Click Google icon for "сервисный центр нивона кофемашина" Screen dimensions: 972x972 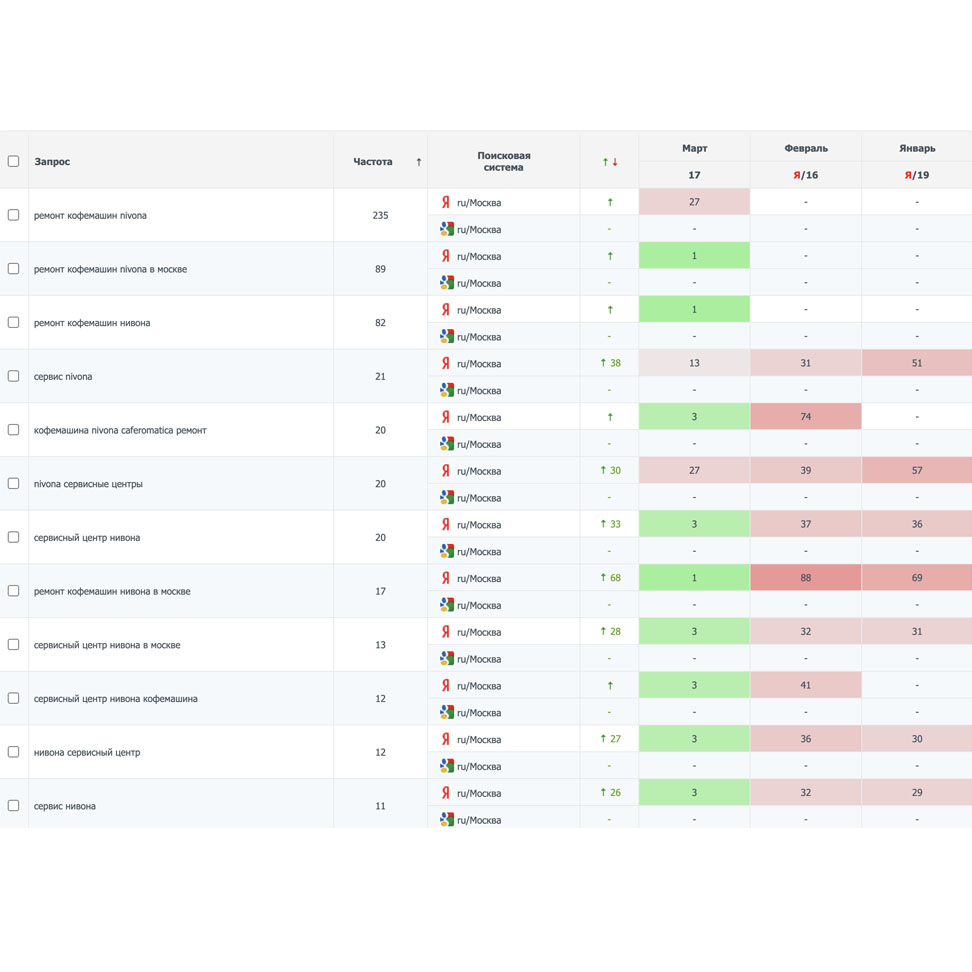tap(446, 712)
